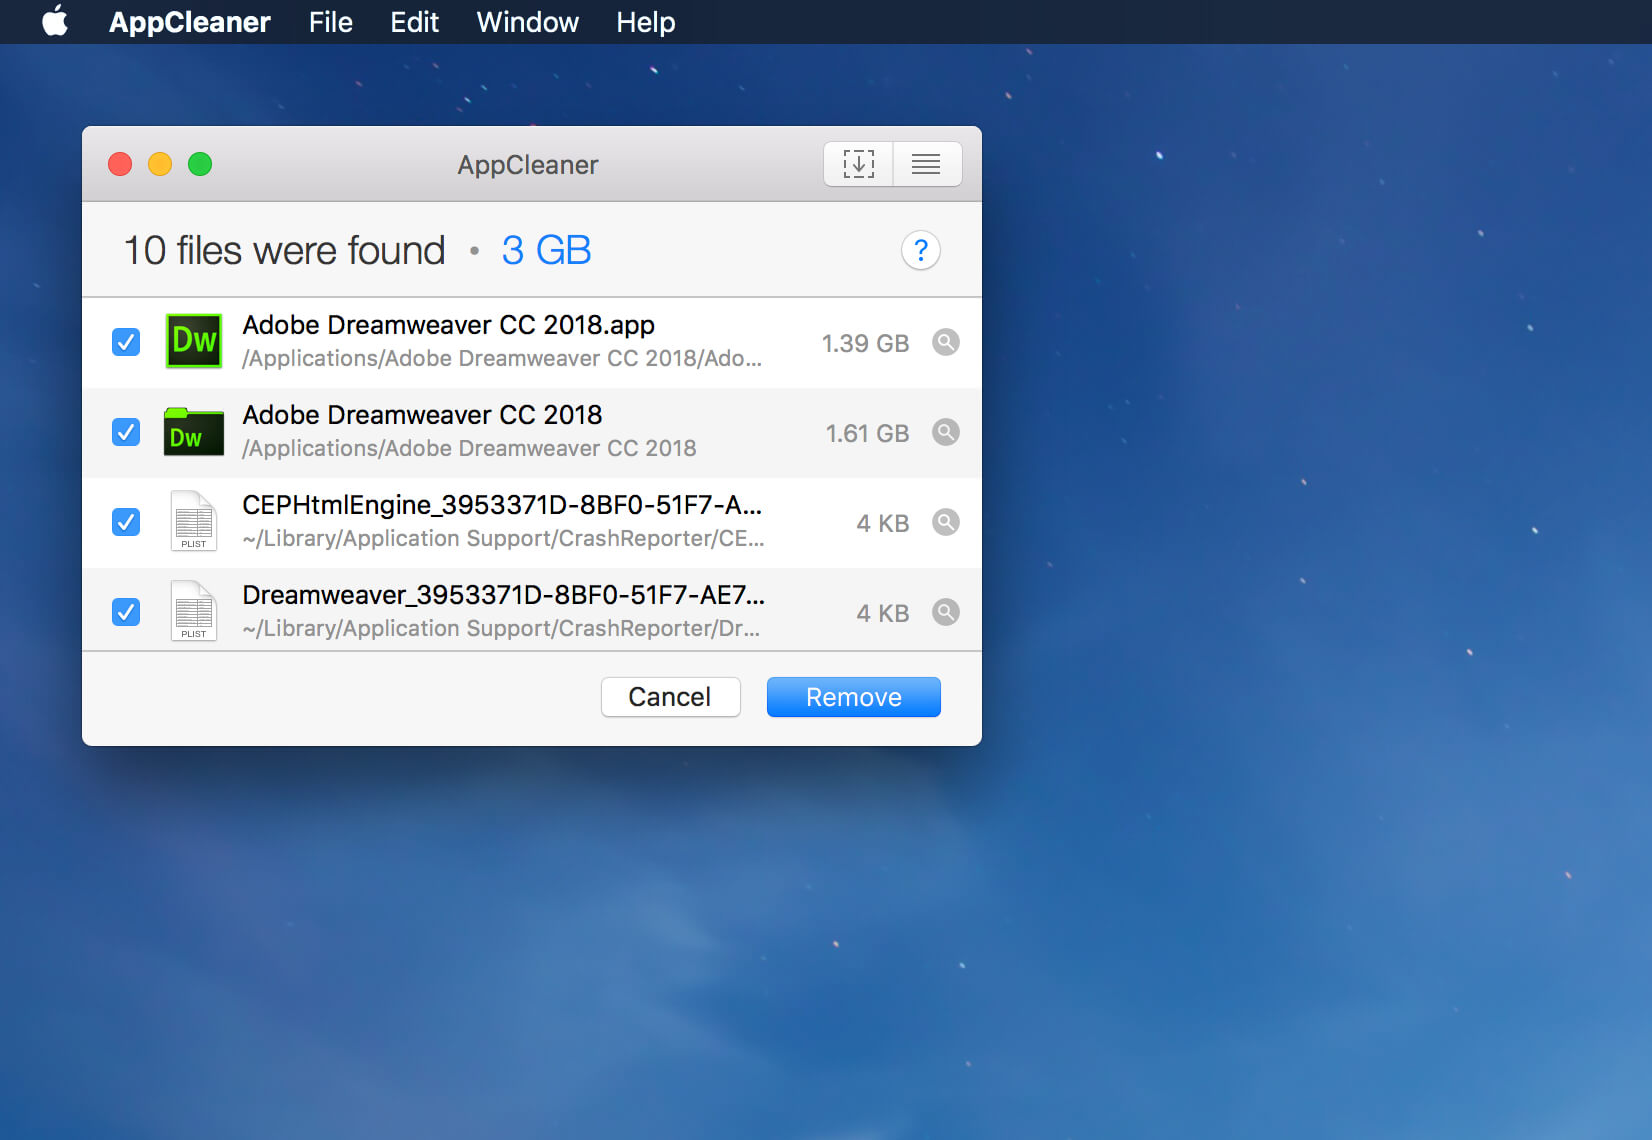Click the CrashReporter/Dr... path text
1652x1140 pixels.
tap(502, 628)
